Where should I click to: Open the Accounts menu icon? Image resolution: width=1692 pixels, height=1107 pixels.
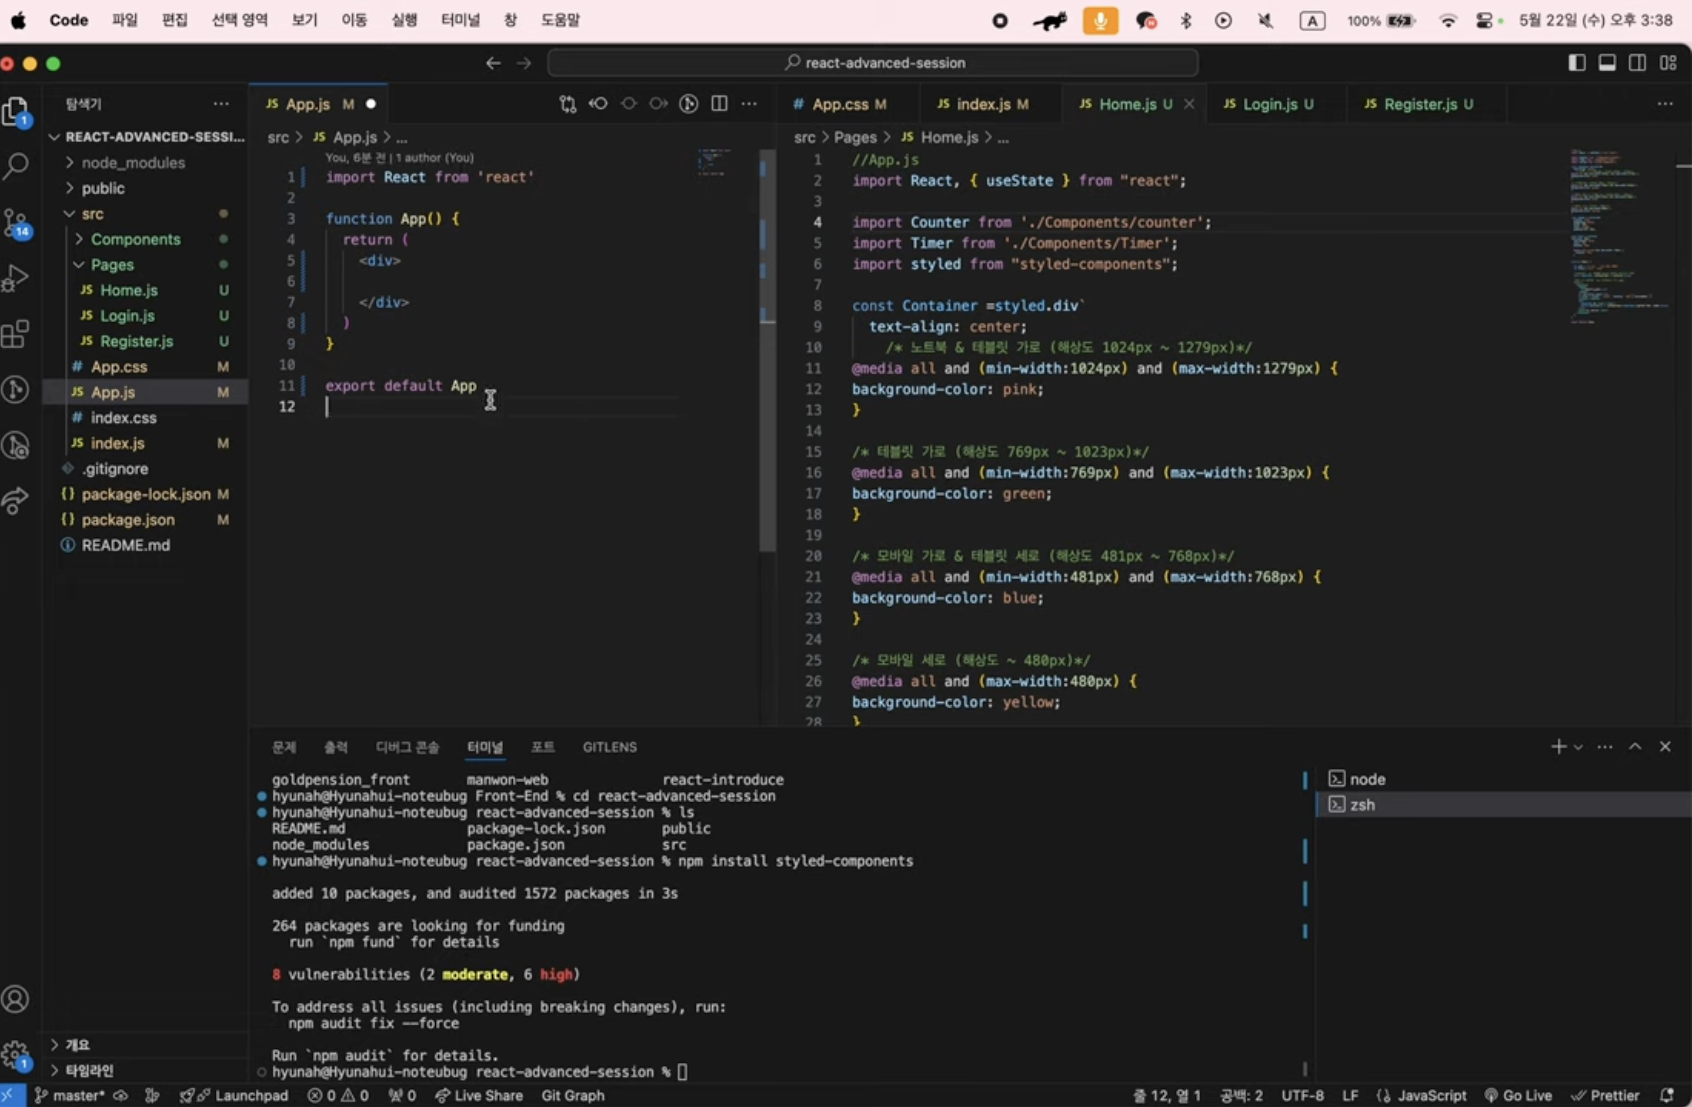(16, 999)
